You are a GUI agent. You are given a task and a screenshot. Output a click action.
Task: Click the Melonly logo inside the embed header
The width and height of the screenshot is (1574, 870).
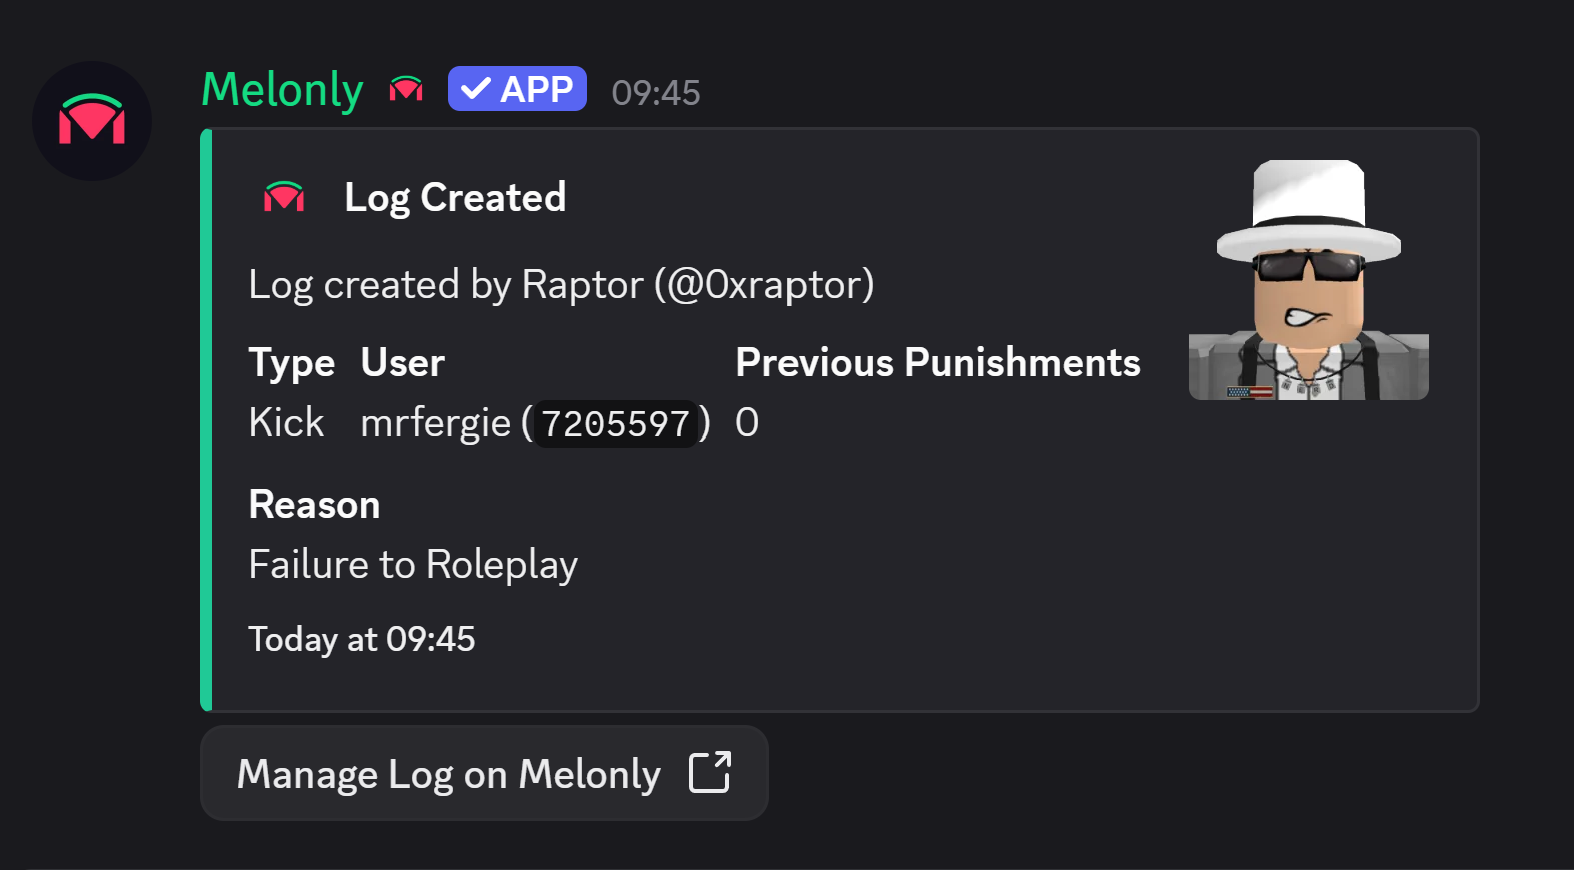283,197
